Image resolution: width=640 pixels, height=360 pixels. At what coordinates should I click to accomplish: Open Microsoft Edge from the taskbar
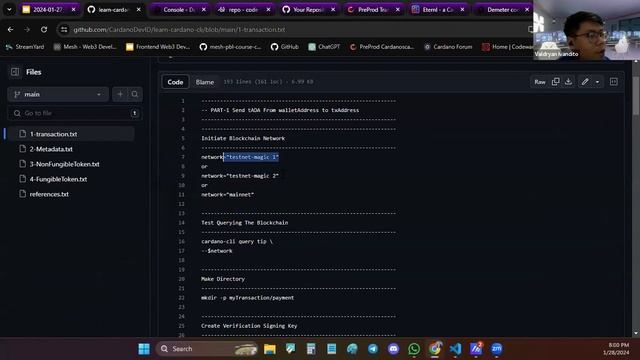click(x=352, y=349)
